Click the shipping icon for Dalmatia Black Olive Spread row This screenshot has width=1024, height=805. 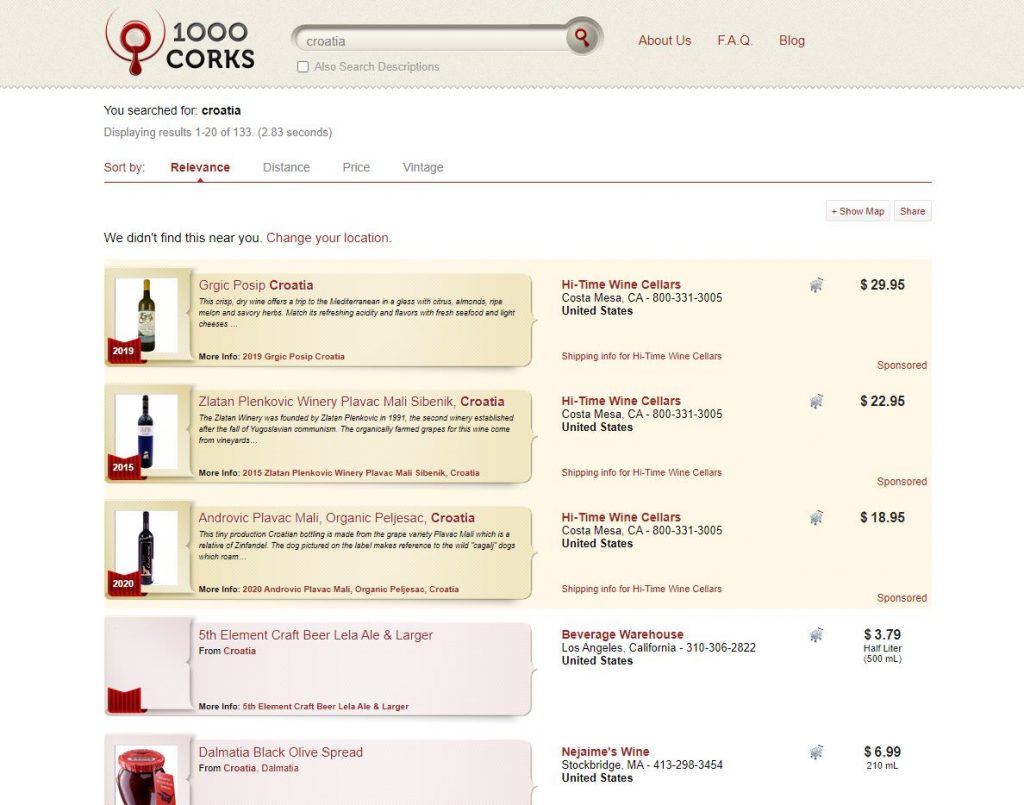tap(816, 752)
